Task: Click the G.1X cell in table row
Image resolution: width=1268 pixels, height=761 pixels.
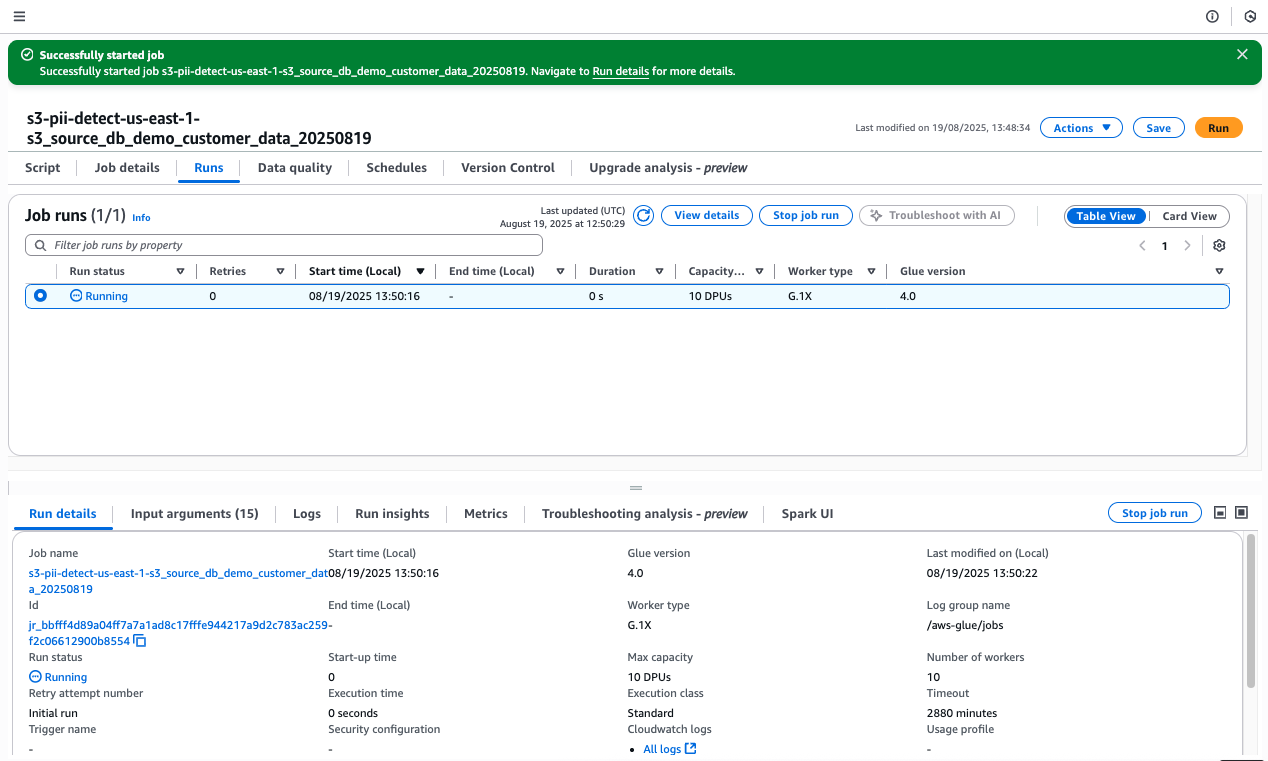Action: click(800, 296)
